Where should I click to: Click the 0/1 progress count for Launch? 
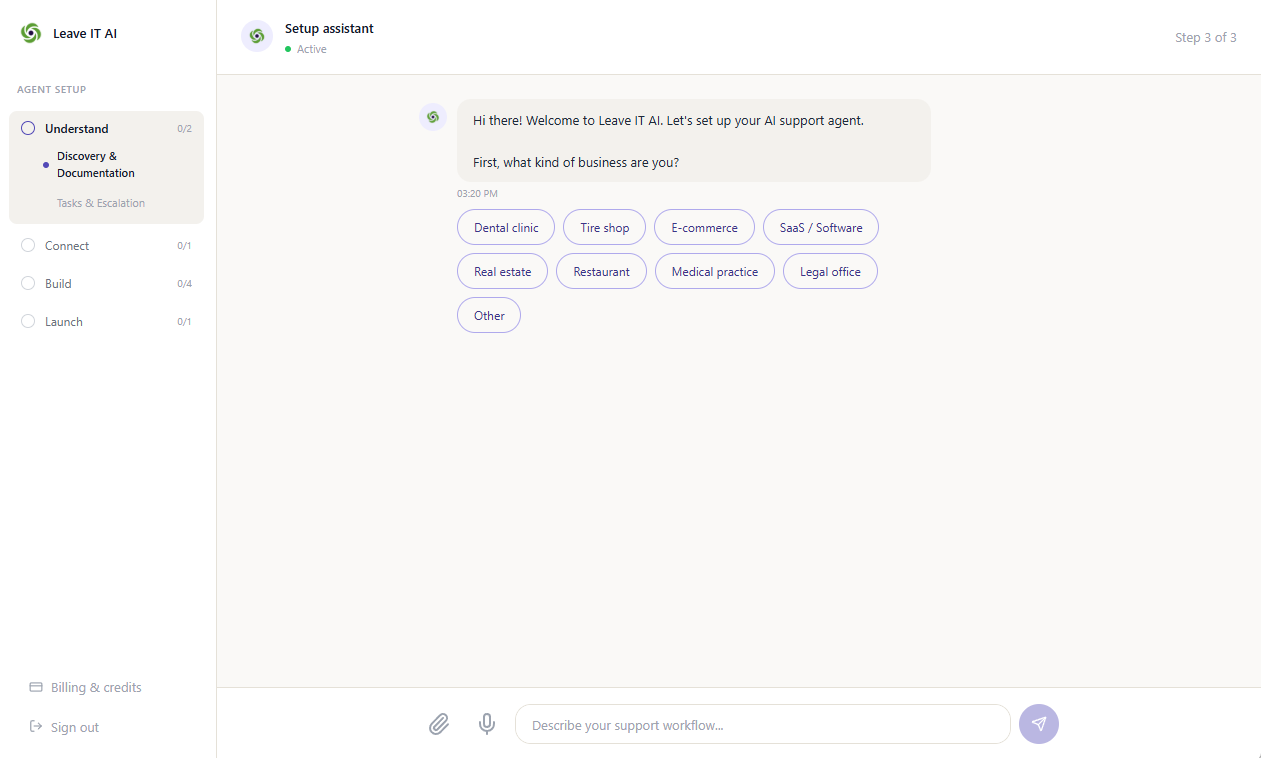pos(184,321)
